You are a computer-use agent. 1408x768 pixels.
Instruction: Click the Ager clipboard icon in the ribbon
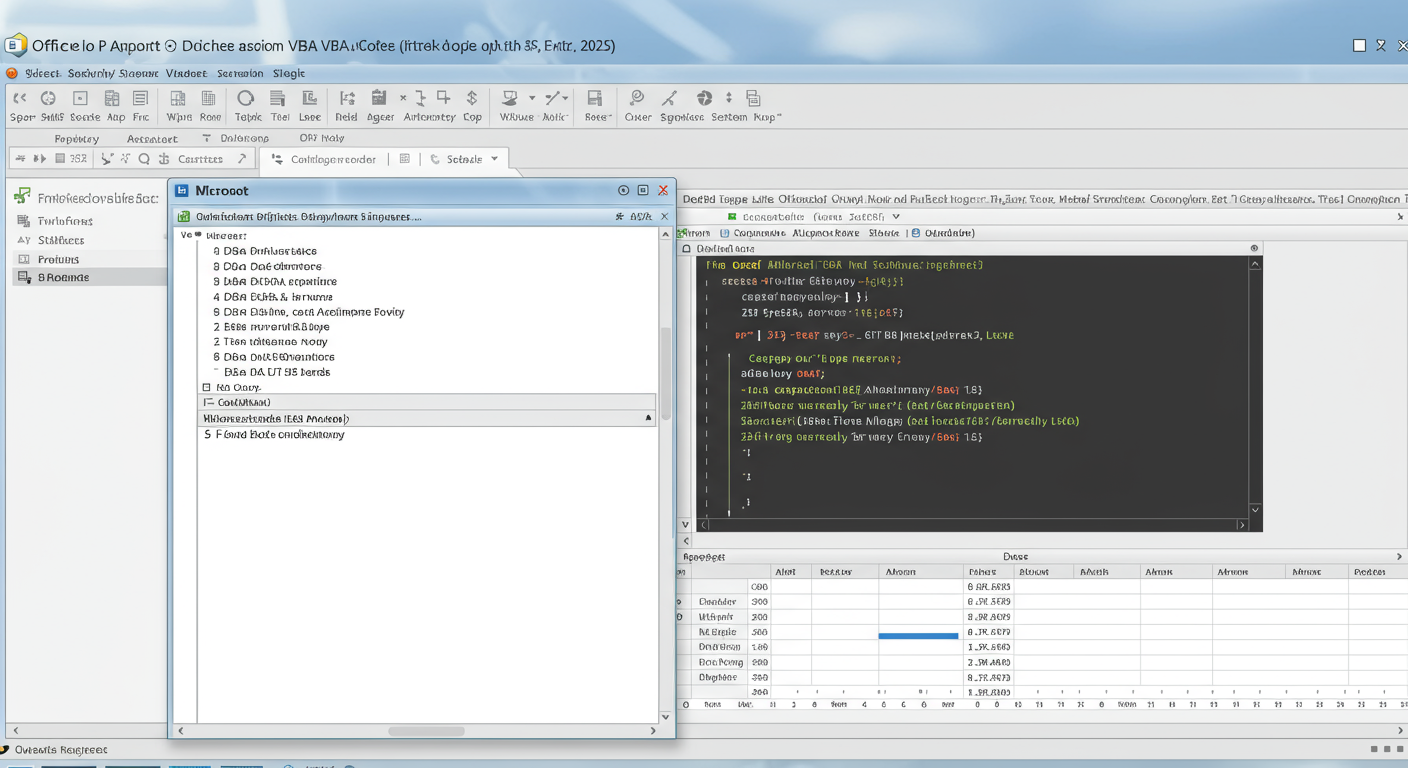379,99
